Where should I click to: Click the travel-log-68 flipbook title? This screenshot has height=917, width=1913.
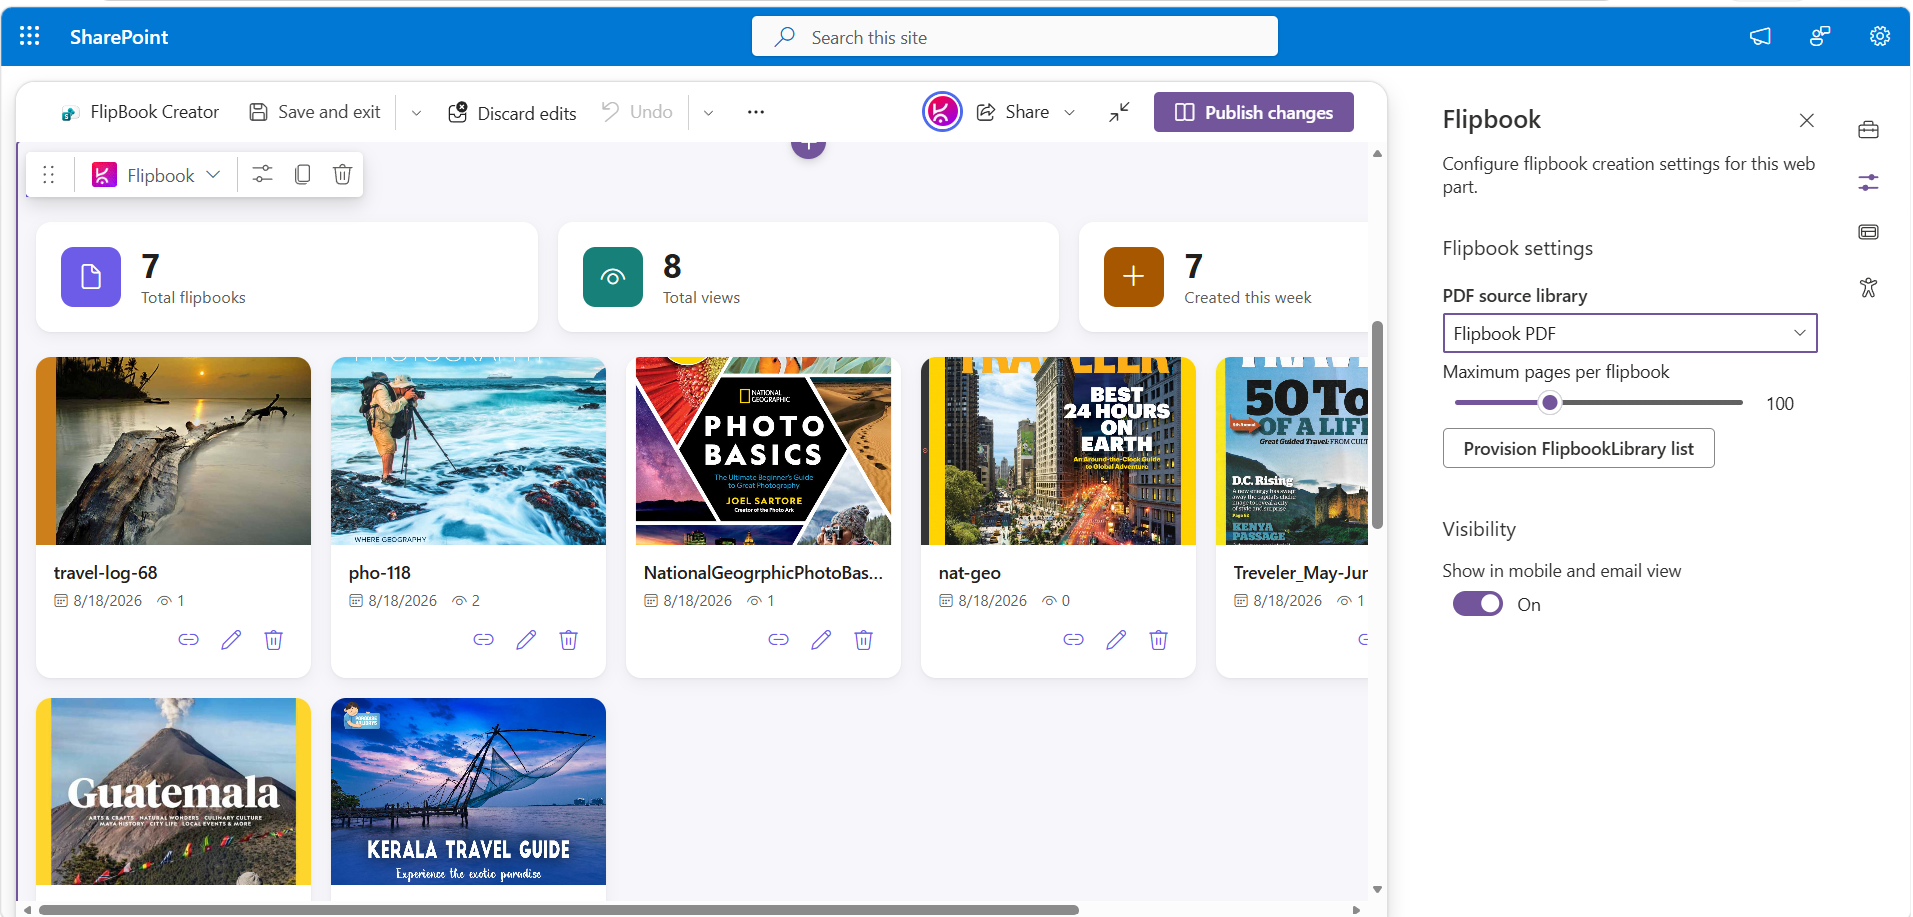click(105, 573)
